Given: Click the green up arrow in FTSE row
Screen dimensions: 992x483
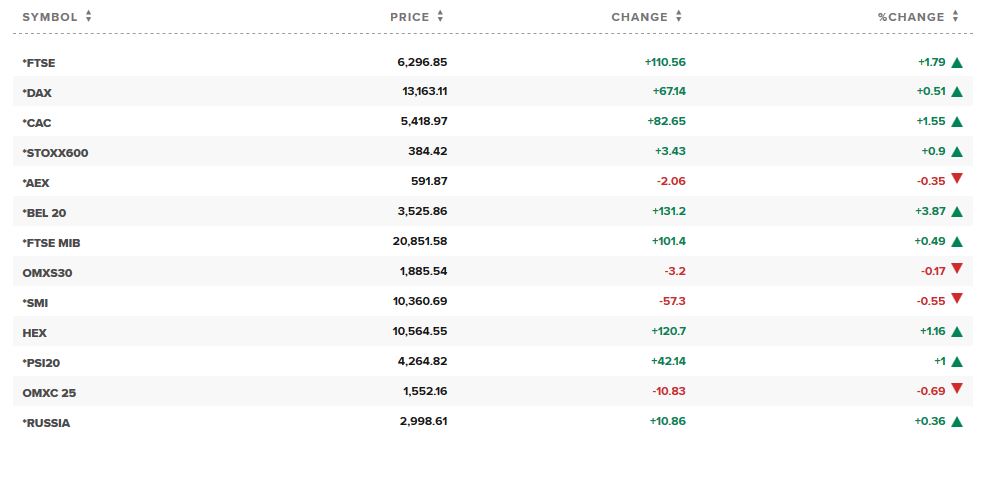Looking at the screenshot, I should click(957, 63).
